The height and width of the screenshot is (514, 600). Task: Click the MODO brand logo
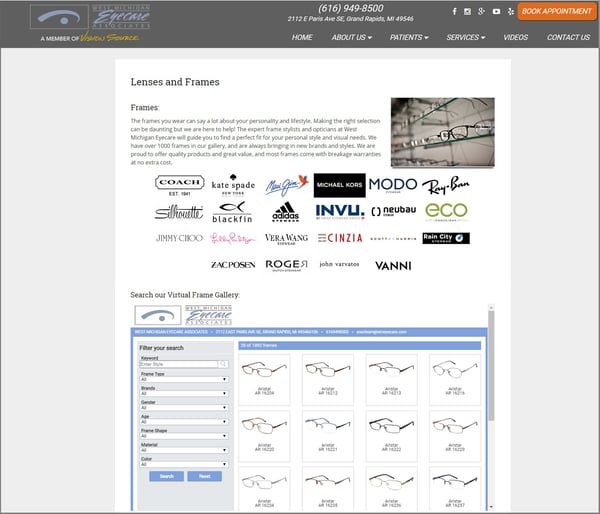pos(393,185)
